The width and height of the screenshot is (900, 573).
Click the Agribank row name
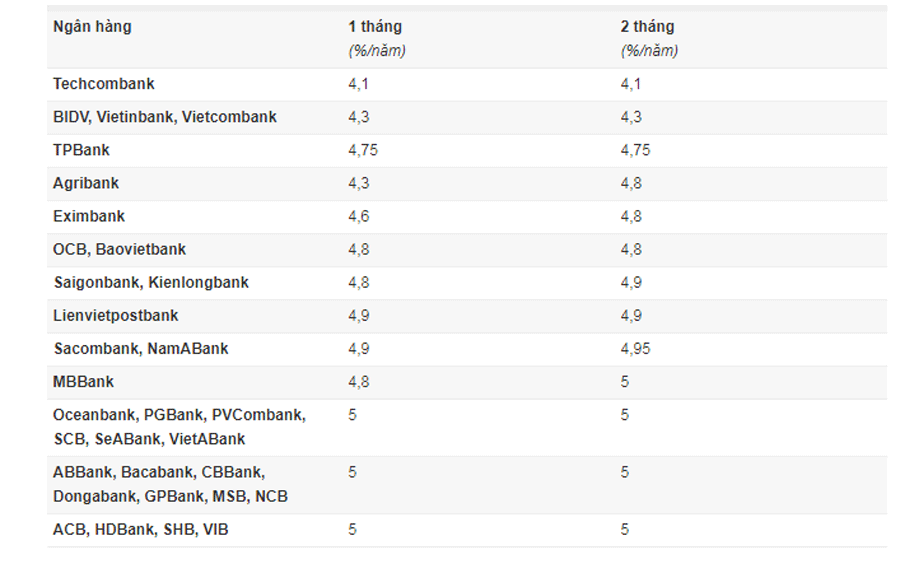(86, 183)
